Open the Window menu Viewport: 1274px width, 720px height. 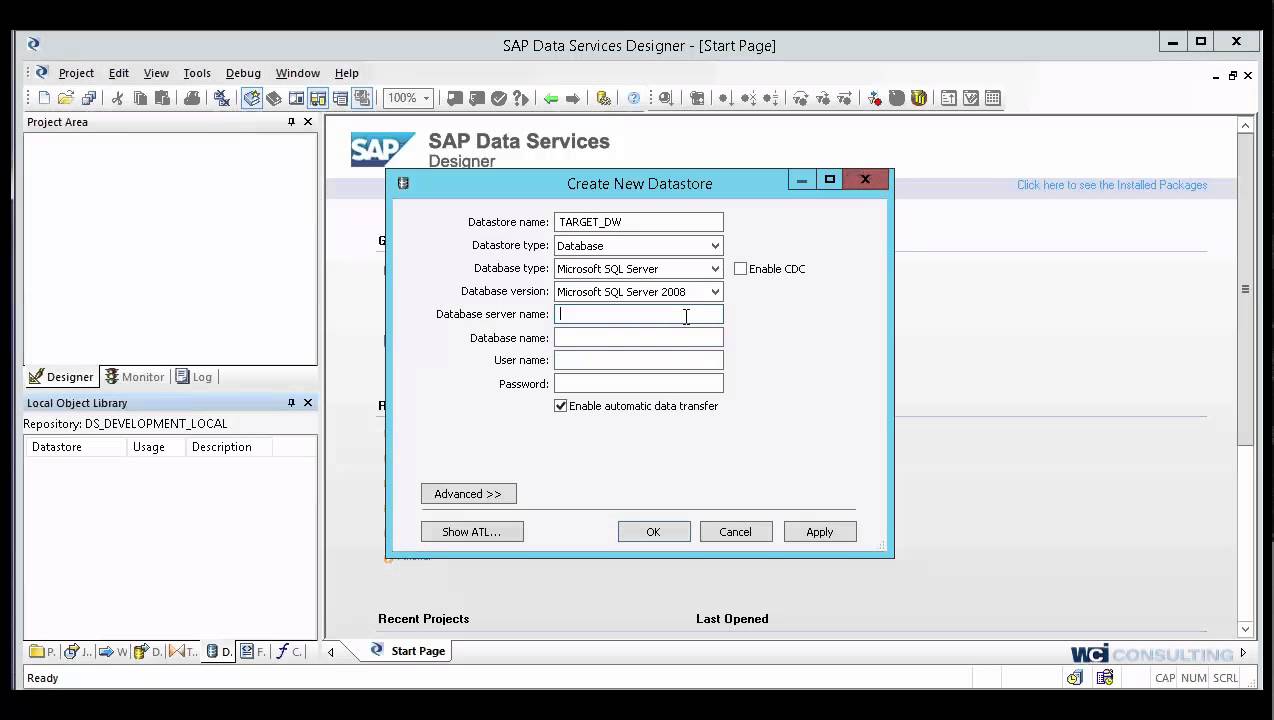pyautogui.click(x=298, y=73)
